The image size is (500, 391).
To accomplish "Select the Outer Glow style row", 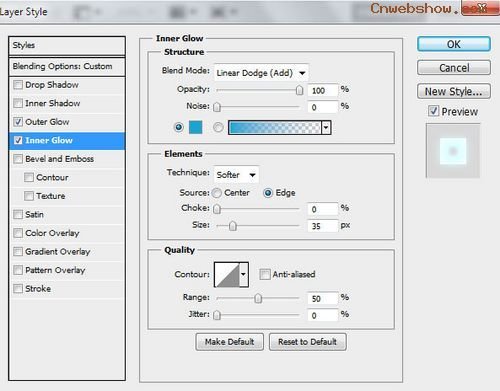I will (67, 122).
